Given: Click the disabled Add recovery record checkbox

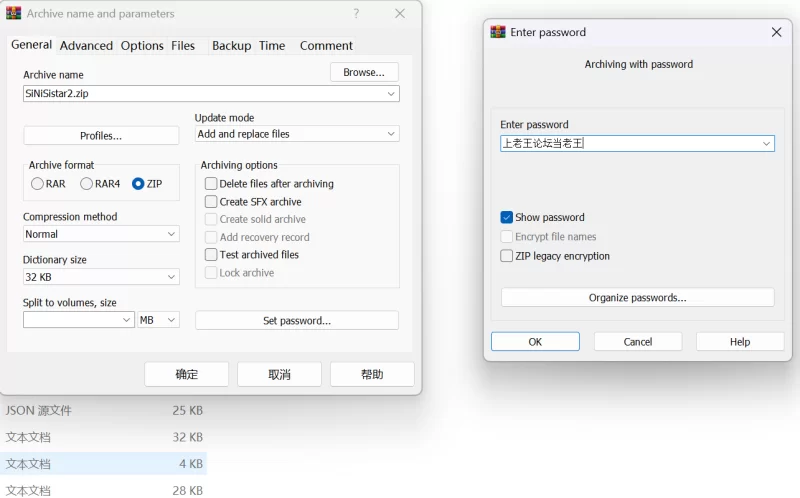Looking at the screenshot, I should point(211,237).
